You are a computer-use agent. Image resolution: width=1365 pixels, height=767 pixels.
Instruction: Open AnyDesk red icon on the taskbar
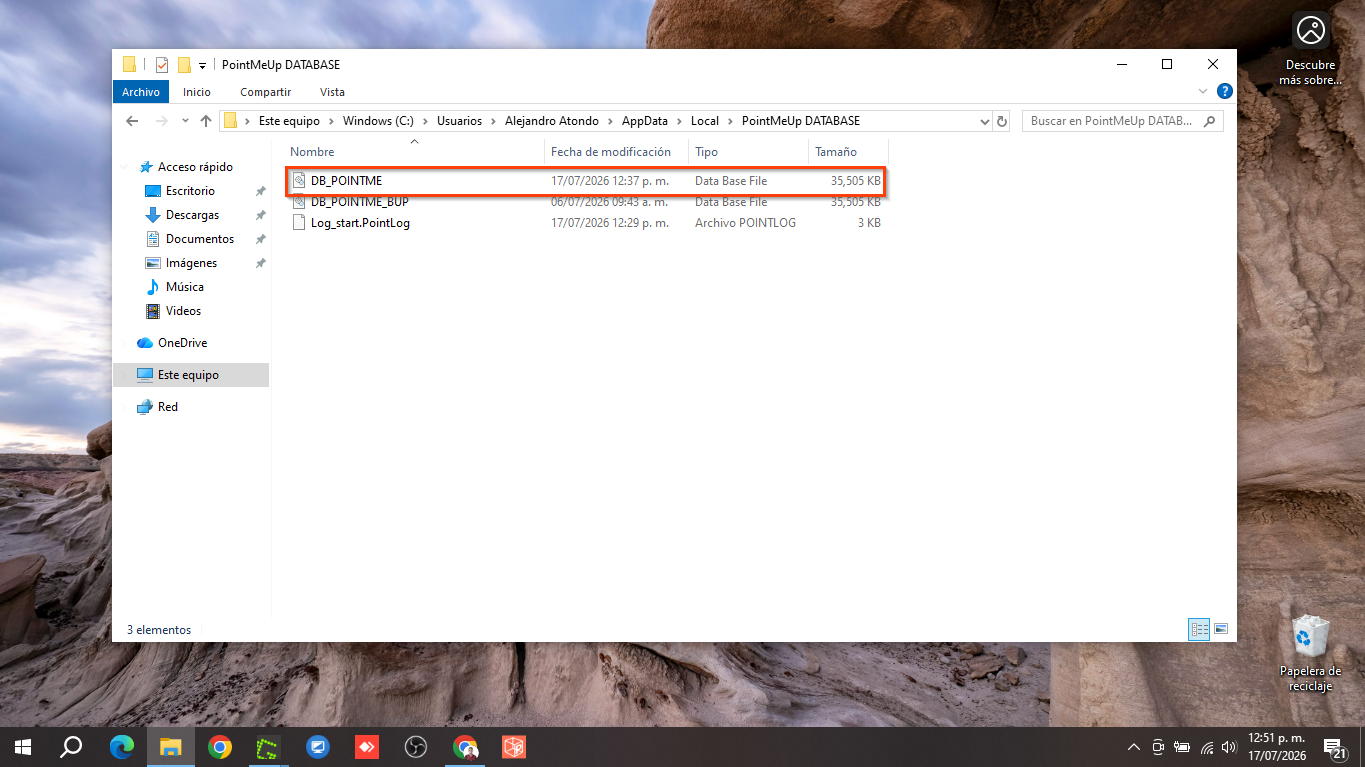pos(367,747)
